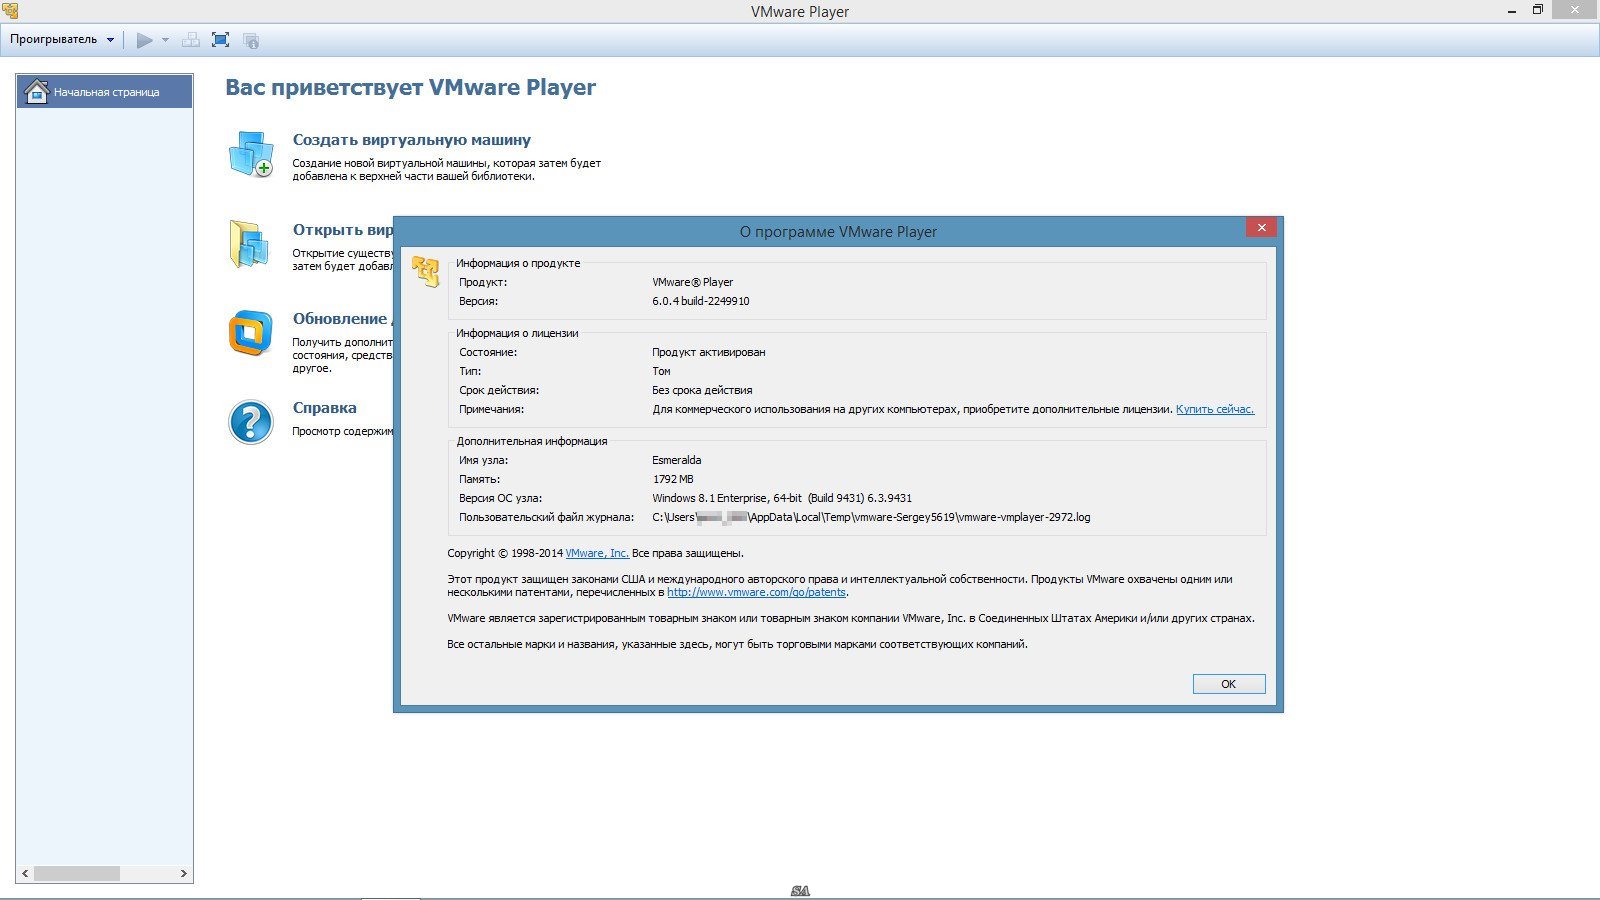The width and height of the screenshot is (1600, 900).
Task: Click the sidebar scrollbar right arrow
Action: point(183,873)
